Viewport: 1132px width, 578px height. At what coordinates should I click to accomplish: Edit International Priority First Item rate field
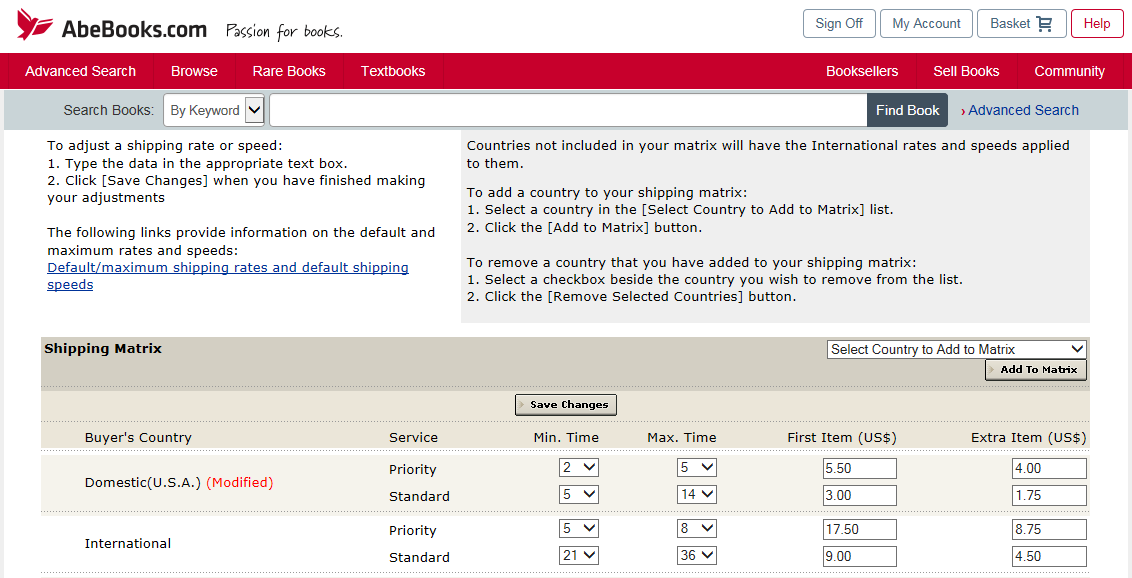point(859,530)
